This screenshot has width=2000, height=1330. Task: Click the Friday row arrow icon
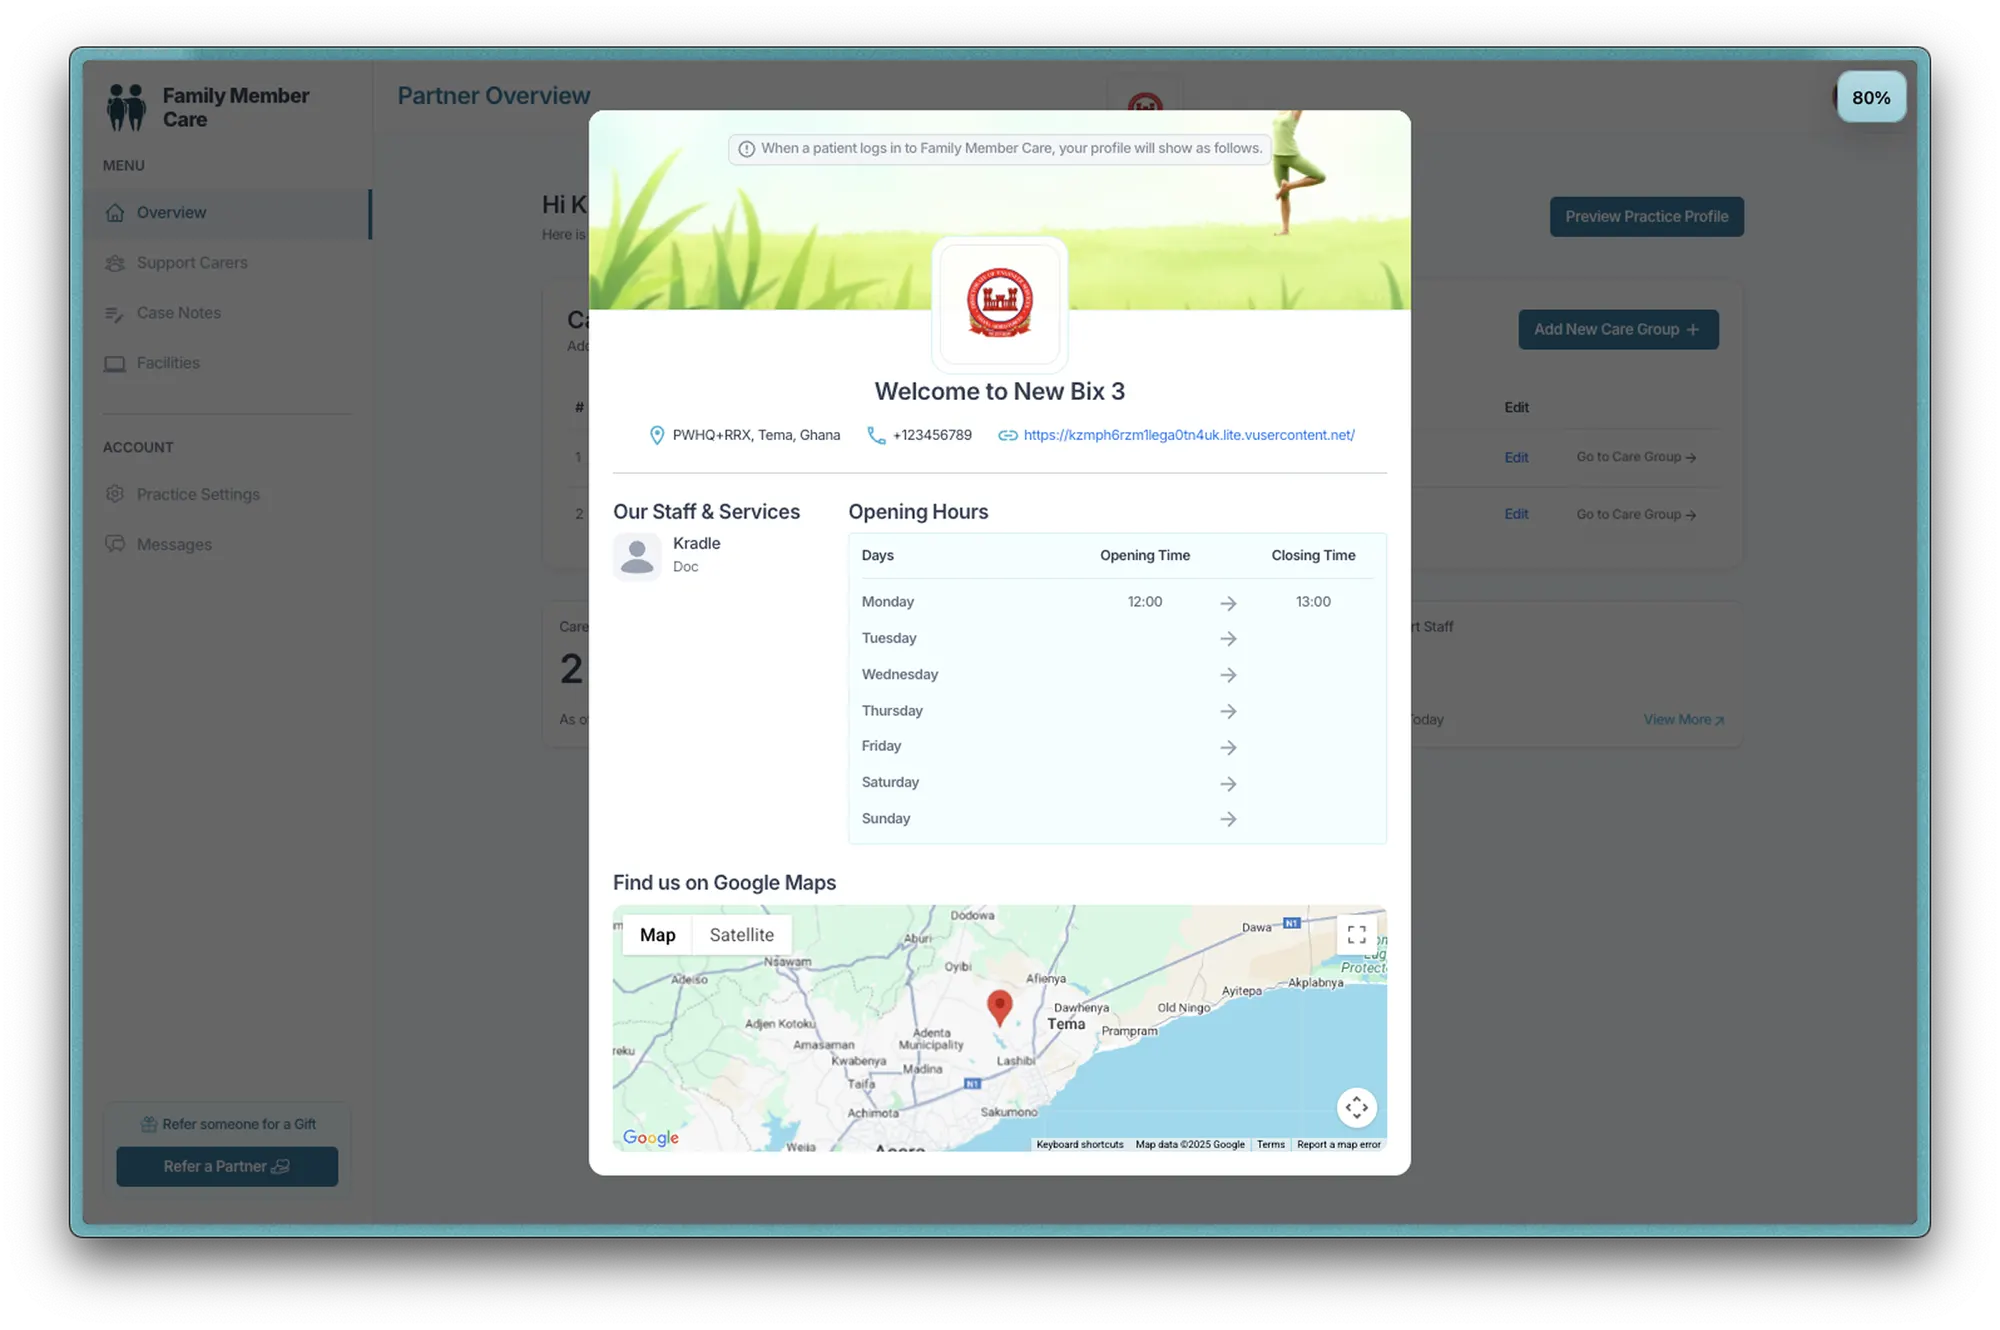coord(1228,747)
